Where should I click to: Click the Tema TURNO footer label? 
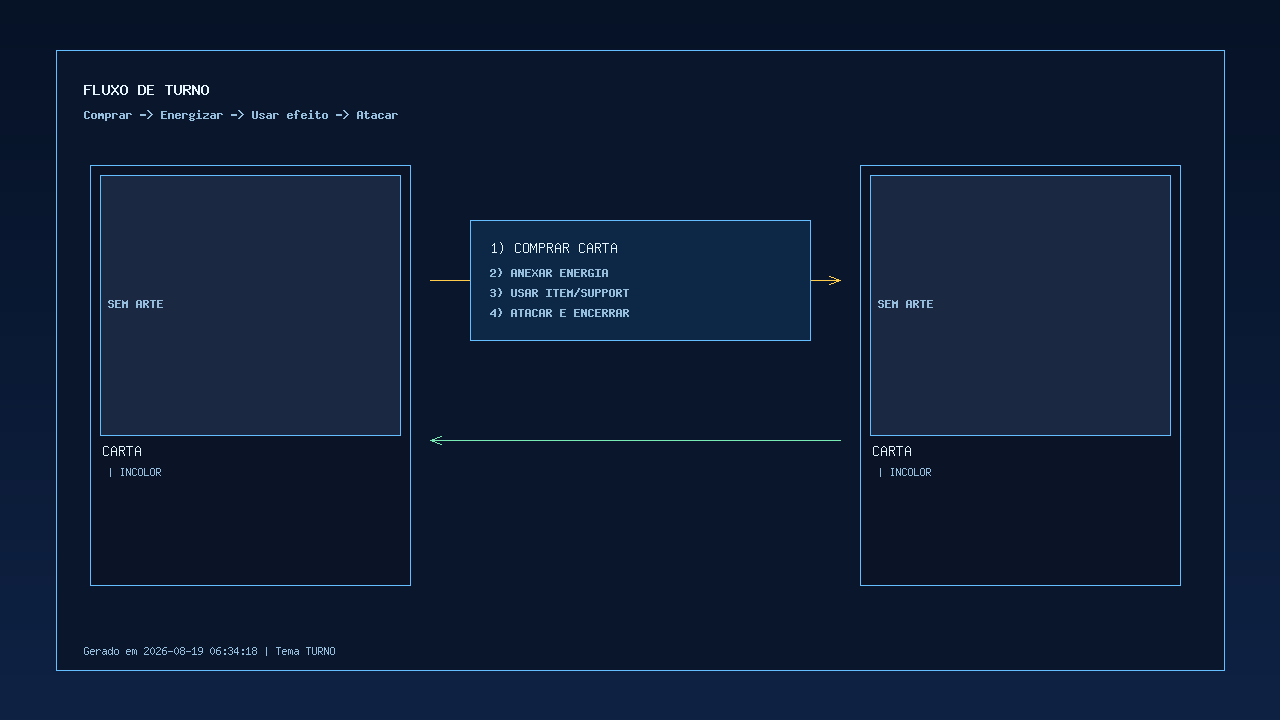305,651
